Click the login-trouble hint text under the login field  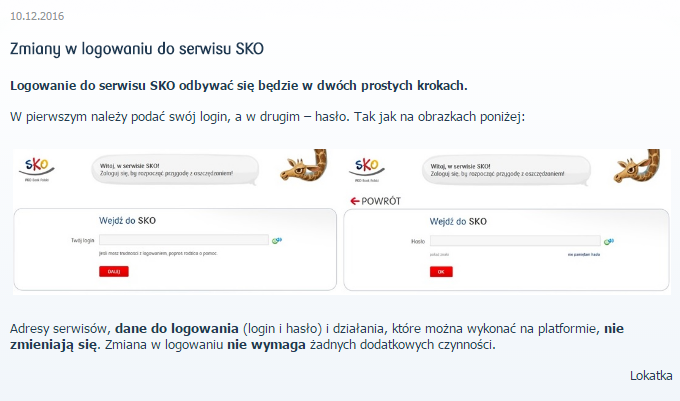[x=158, y=253]
